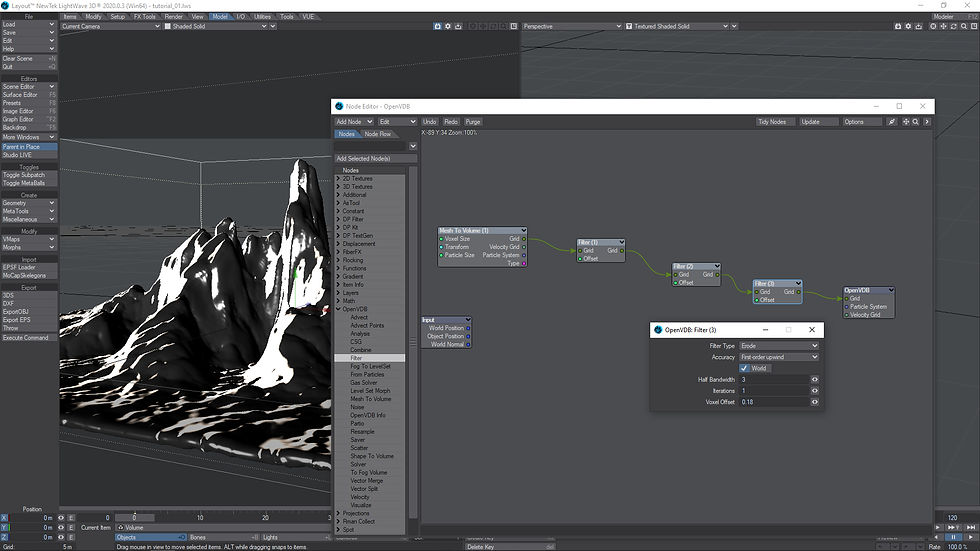980x551 pixels.
Task: Open the Render menu tab
Action: 173,17
